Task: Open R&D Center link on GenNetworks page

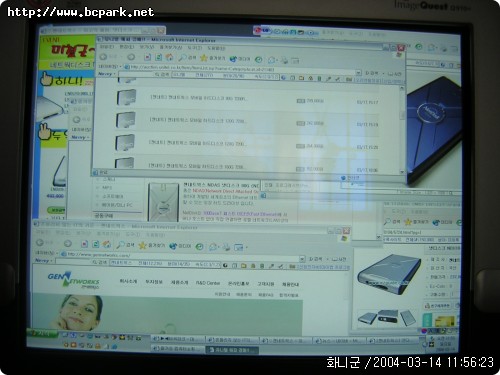Action: [x=208, y=283]
